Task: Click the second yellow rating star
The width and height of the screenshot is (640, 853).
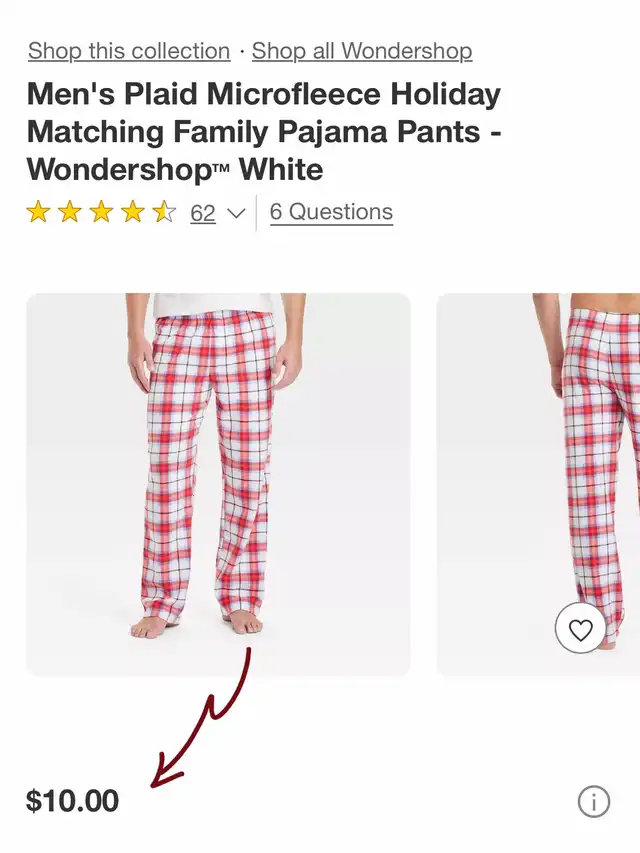Action: [70, 212]
